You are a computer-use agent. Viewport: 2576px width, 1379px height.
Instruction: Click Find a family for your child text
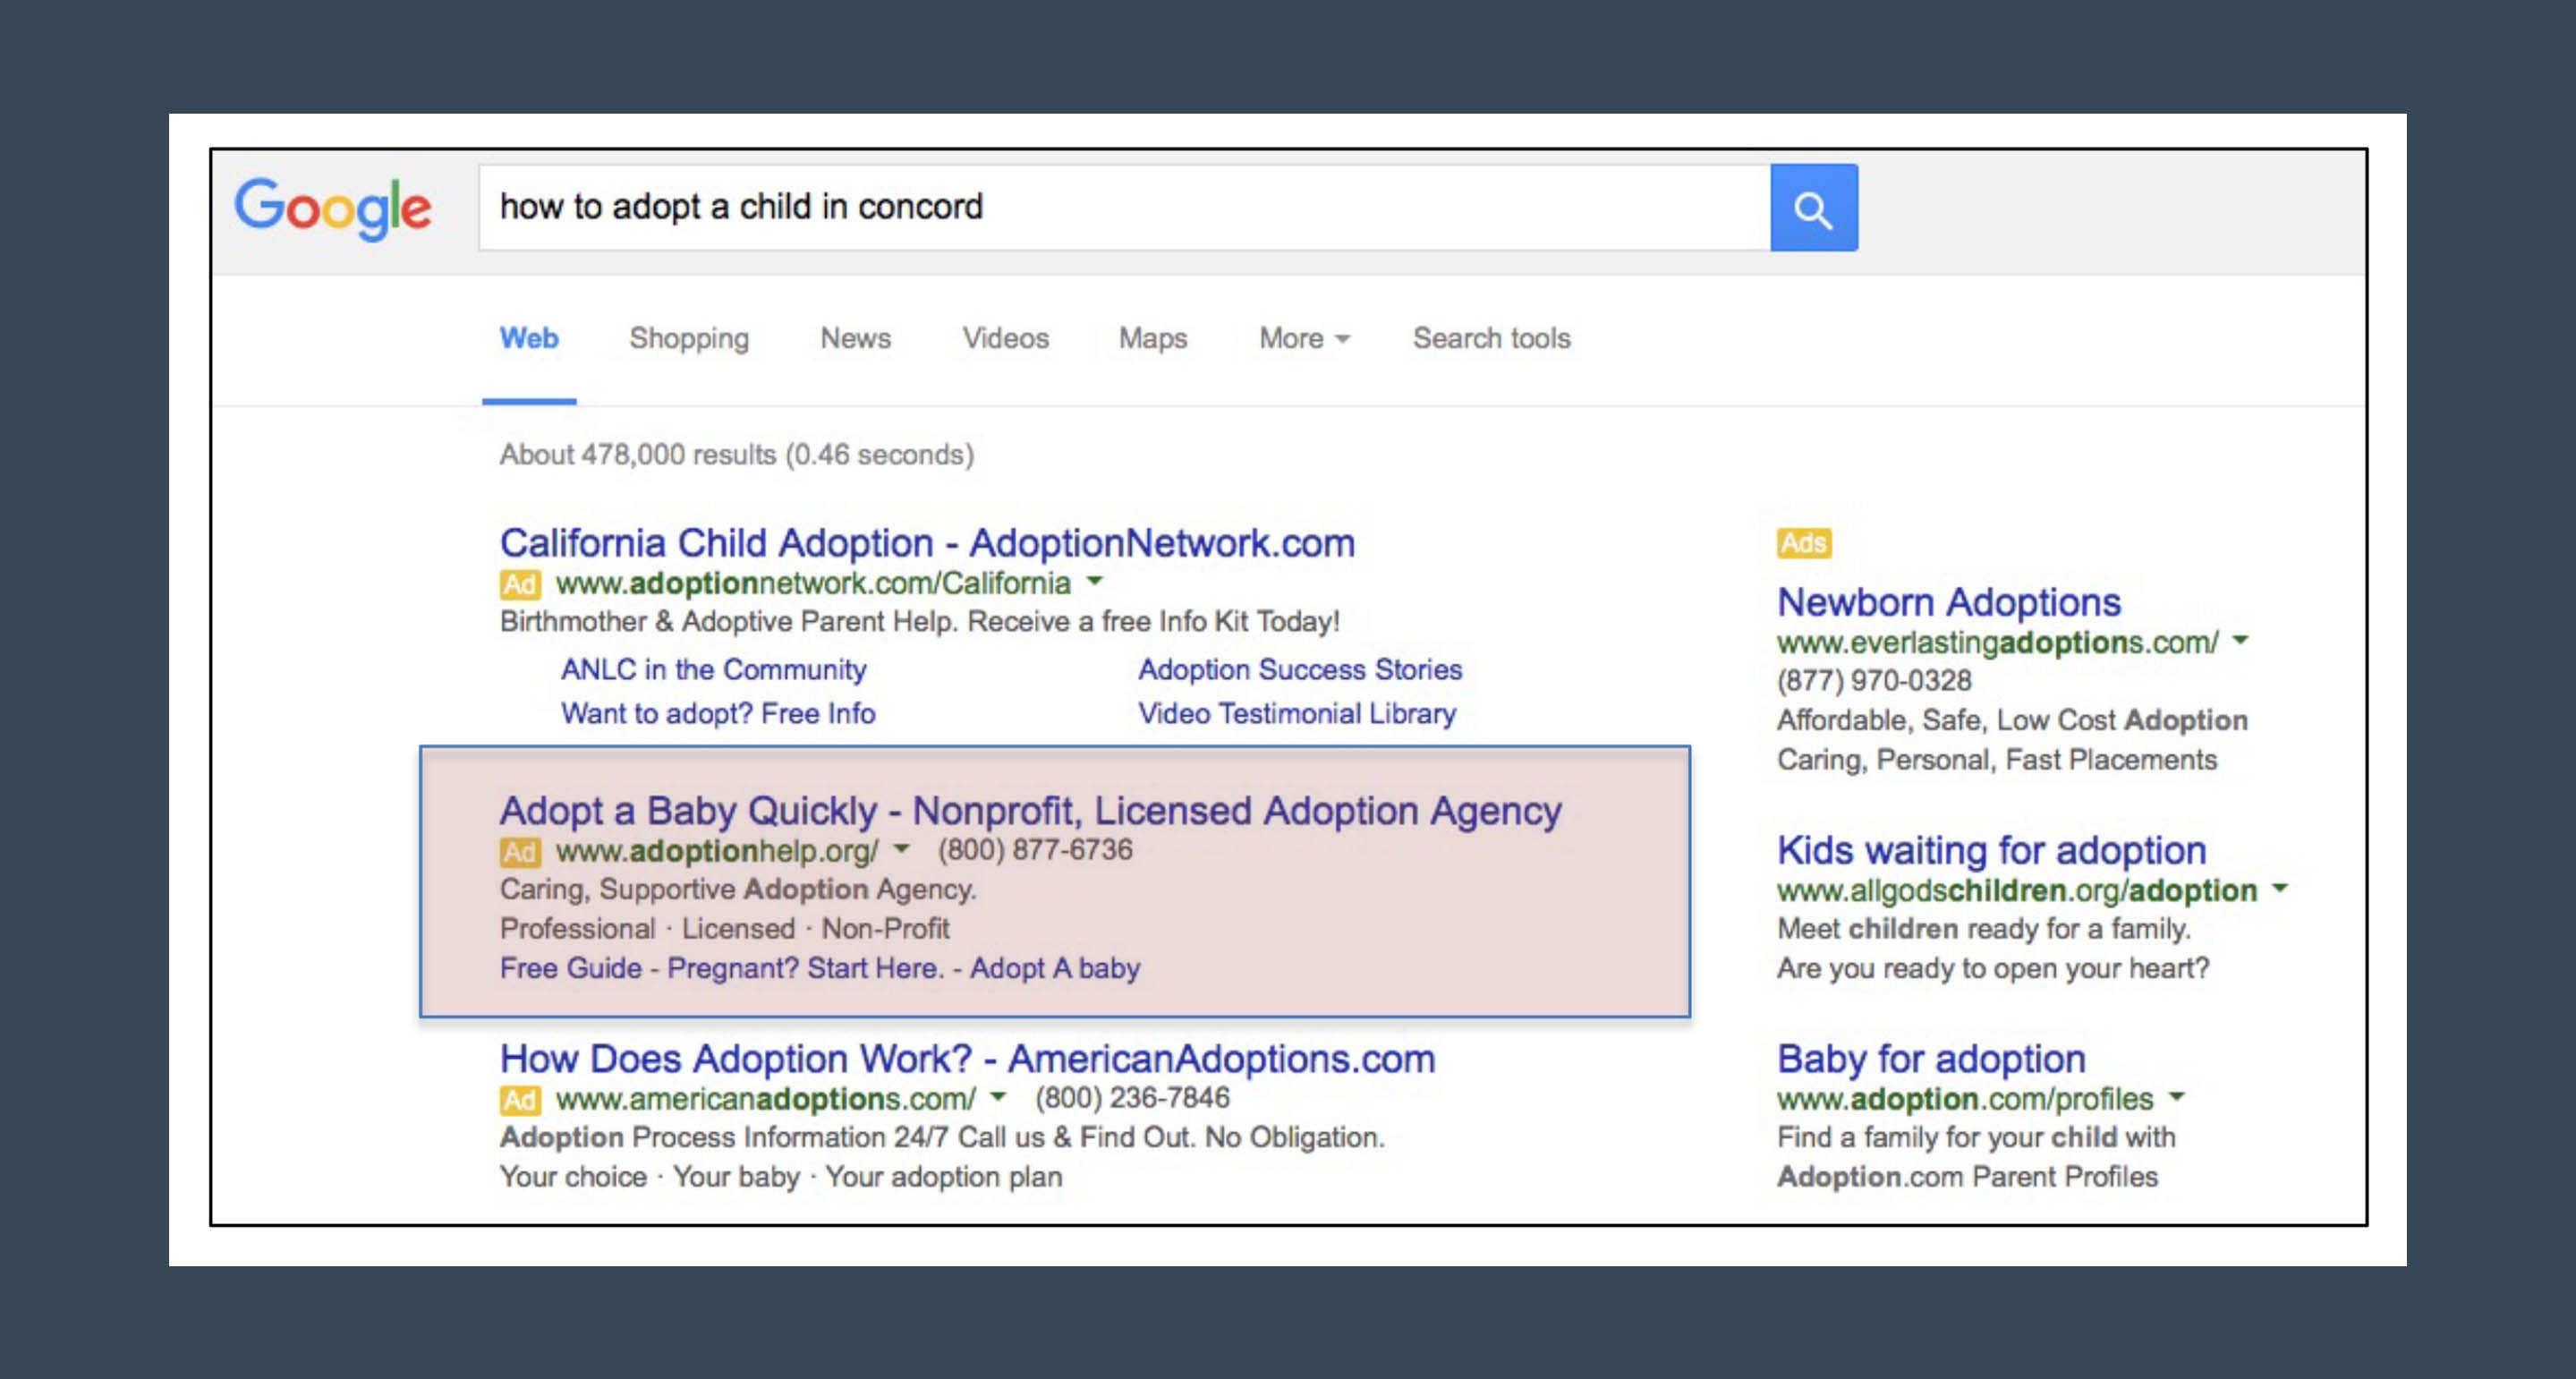coord(1976,1137)
